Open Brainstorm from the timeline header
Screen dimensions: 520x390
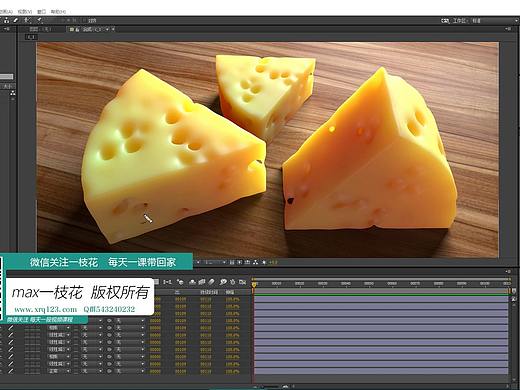(223, 282)
